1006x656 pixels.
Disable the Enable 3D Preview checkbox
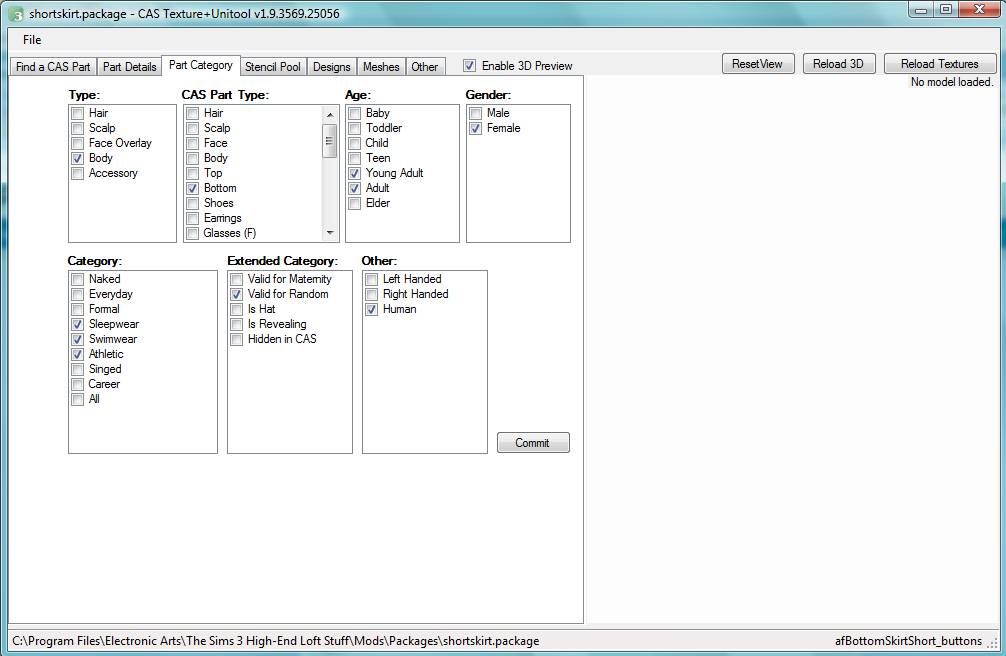click(470, 66)
